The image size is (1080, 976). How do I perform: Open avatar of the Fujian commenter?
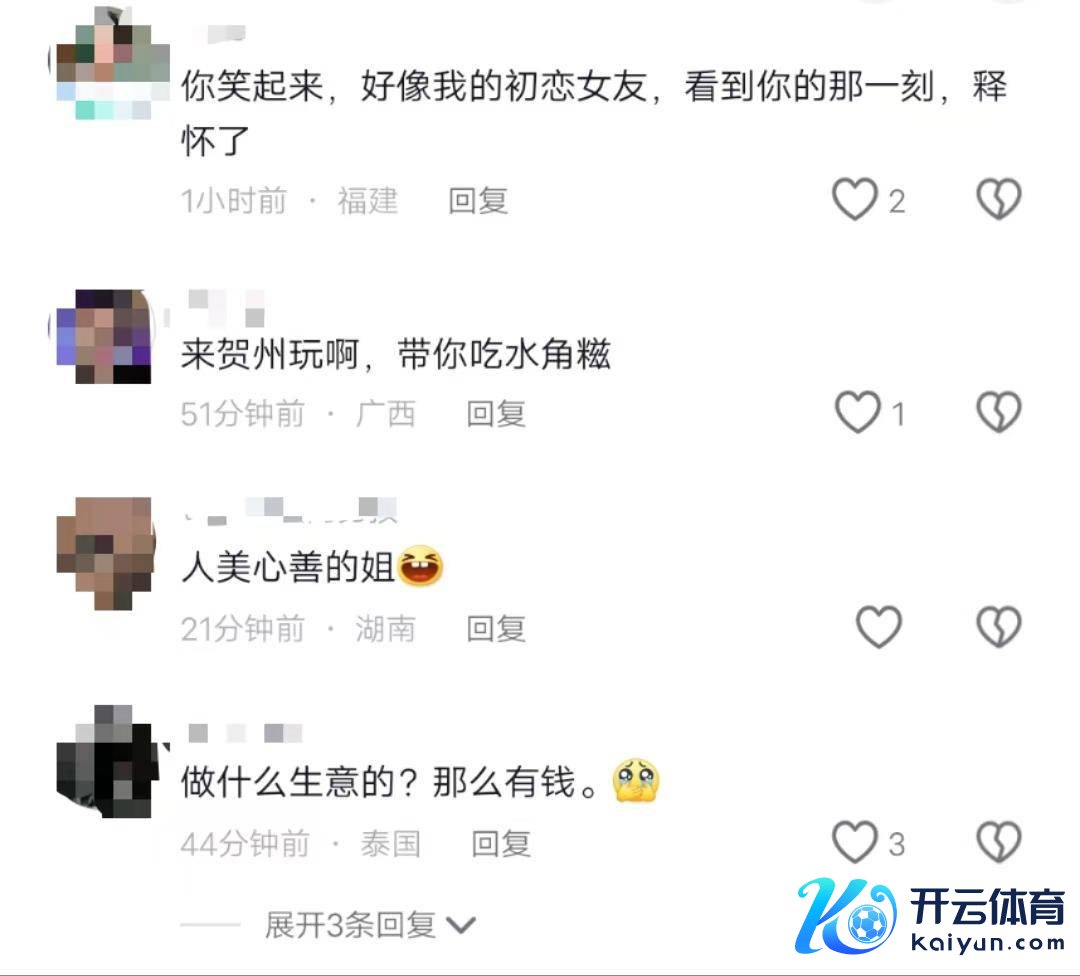point(112,63)
